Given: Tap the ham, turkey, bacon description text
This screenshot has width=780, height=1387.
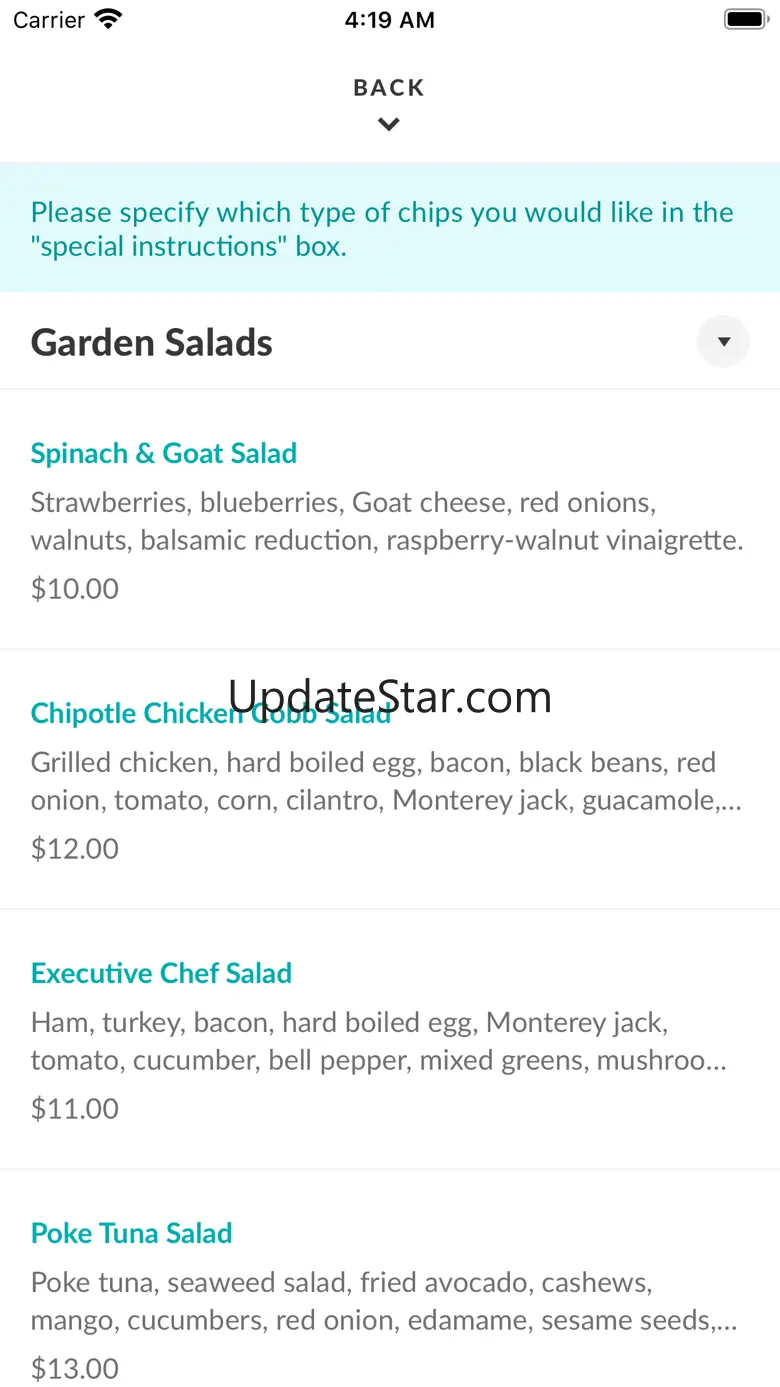Looking at the screenshot, I should 379,1041.
